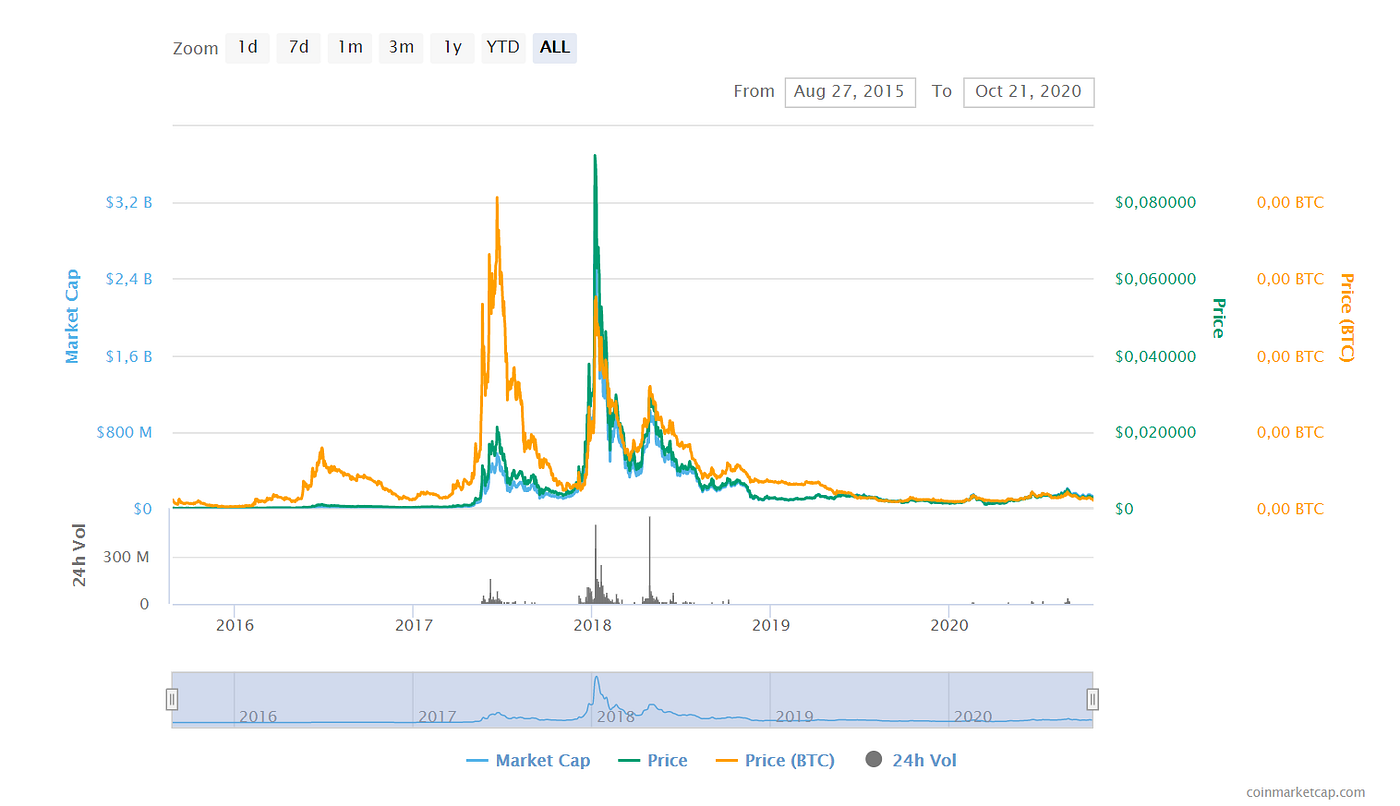
Task: Select the 1d zoom option
Action: pos(247,47)
